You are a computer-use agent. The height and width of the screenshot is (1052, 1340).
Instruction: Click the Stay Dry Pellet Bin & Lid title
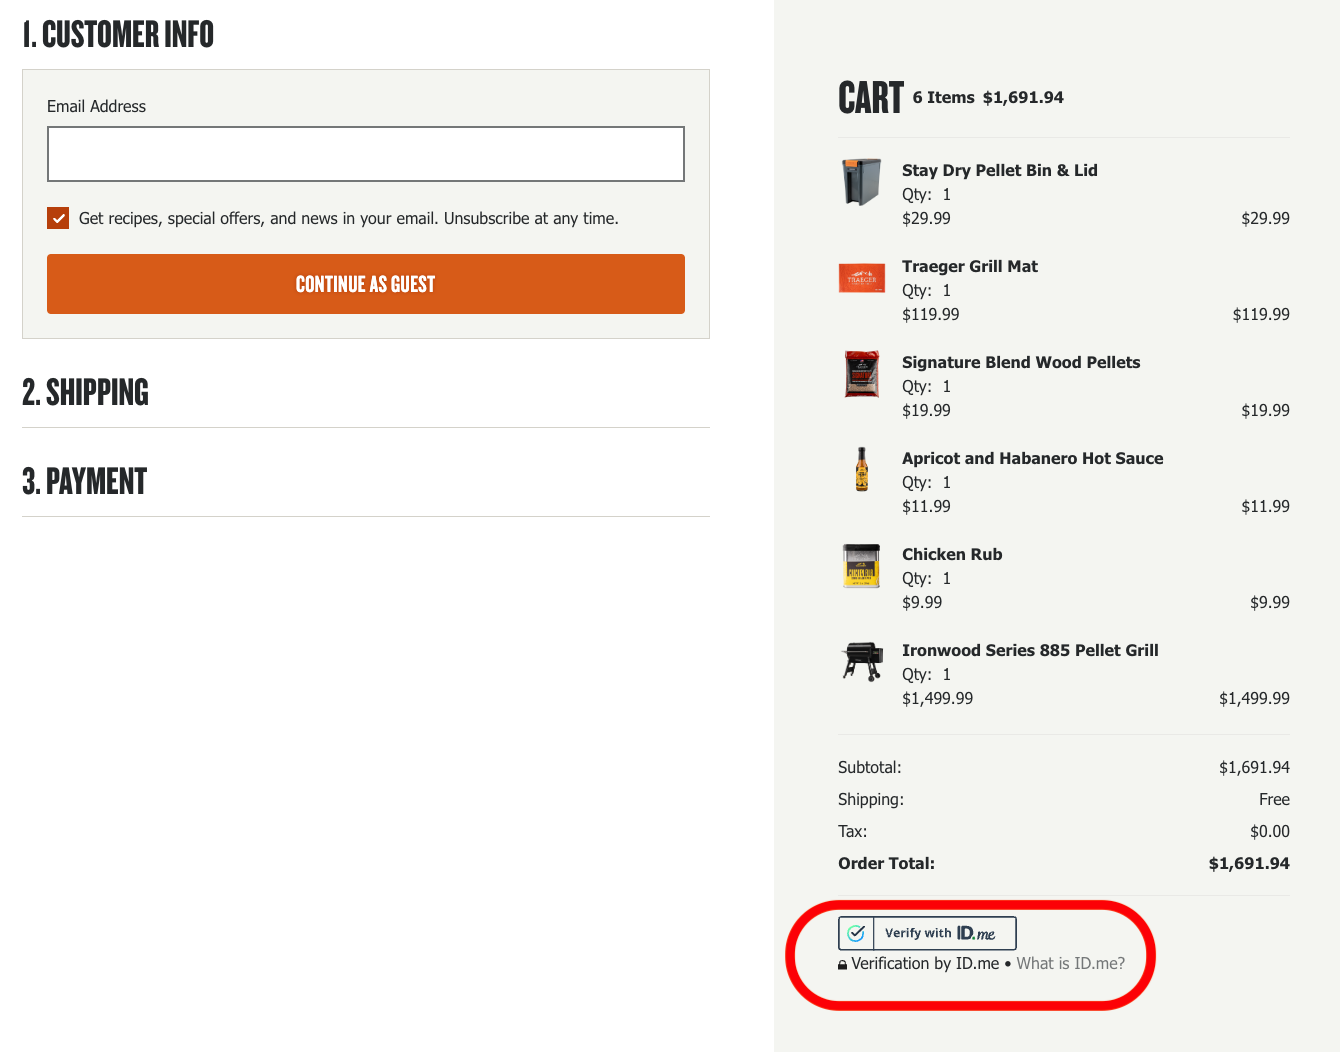(x=999, y=170)
